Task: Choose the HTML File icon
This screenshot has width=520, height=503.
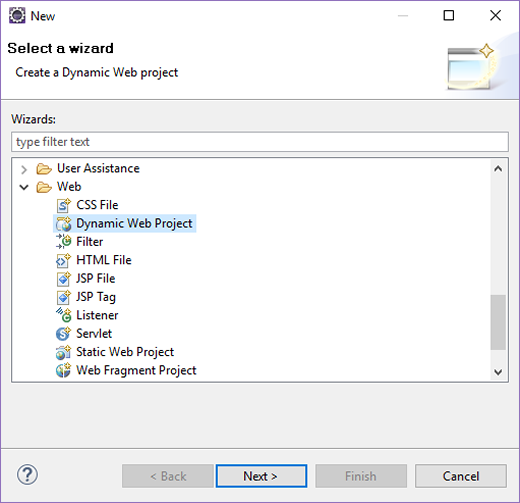Action: 63,260
